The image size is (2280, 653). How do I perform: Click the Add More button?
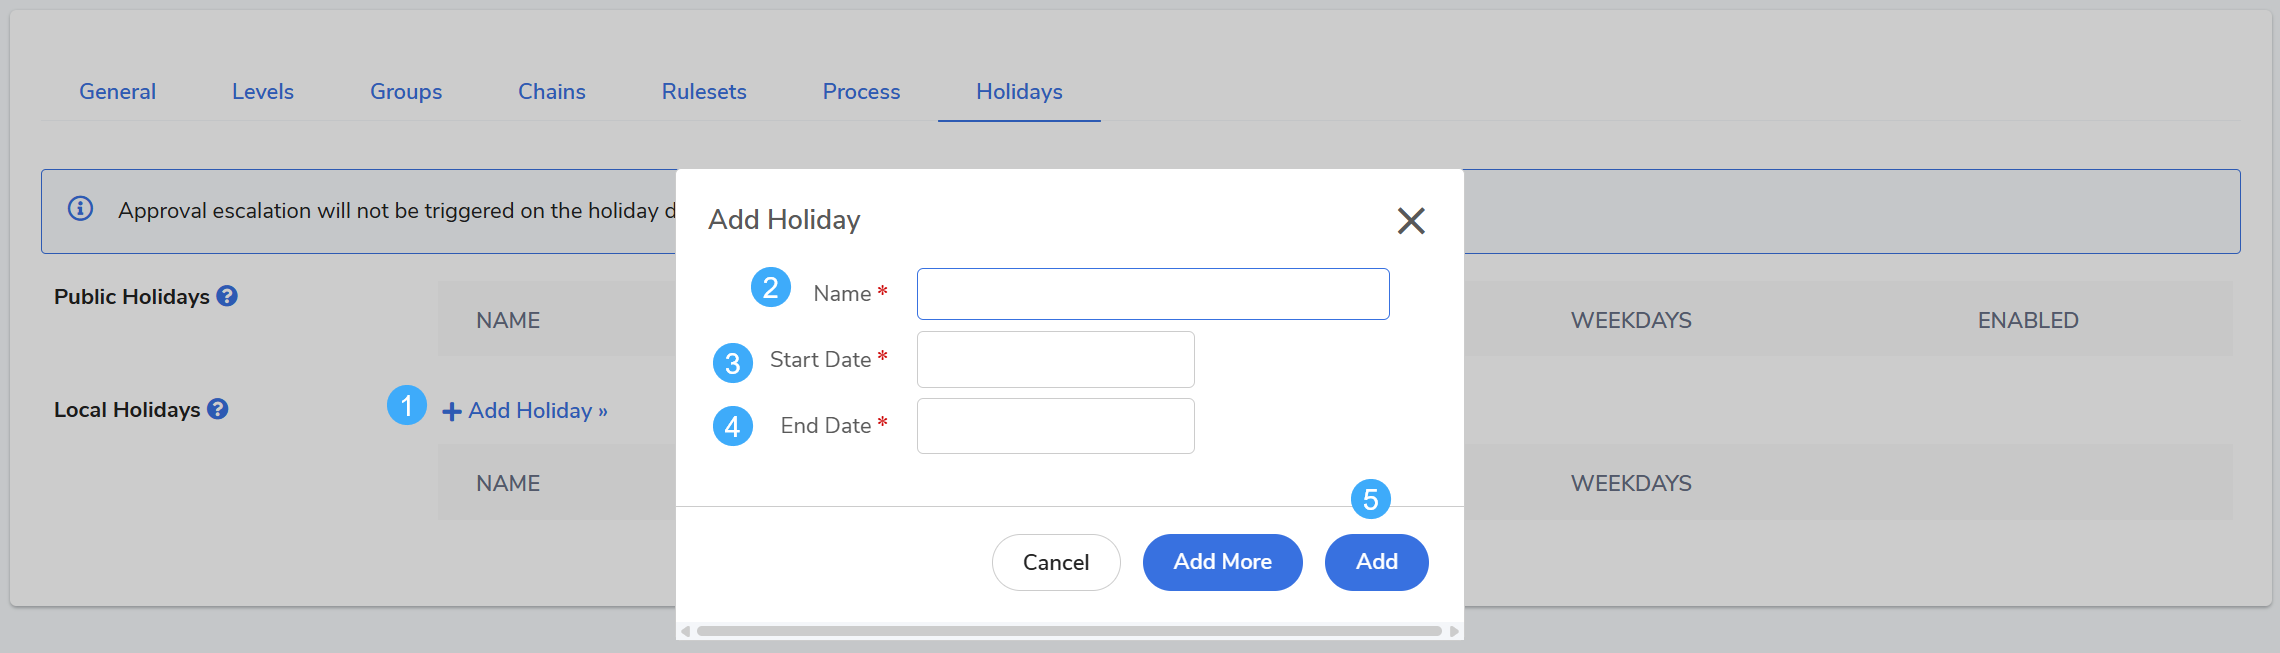click(1222, 562)
